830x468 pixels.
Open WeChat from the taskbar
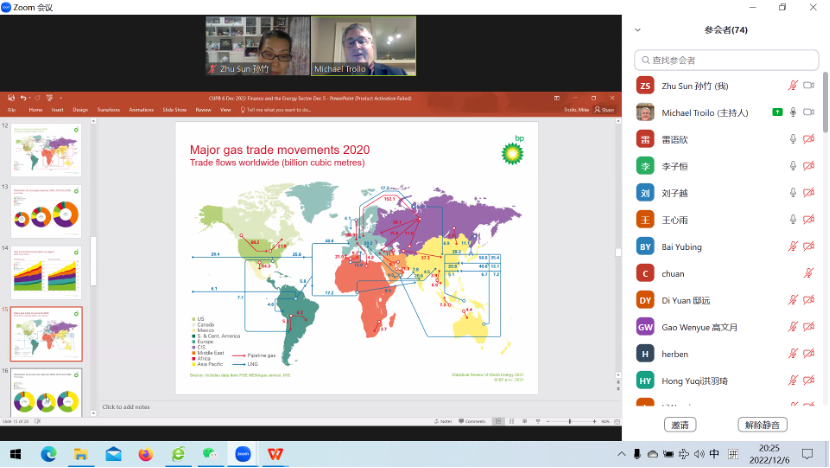coord(209,454)
